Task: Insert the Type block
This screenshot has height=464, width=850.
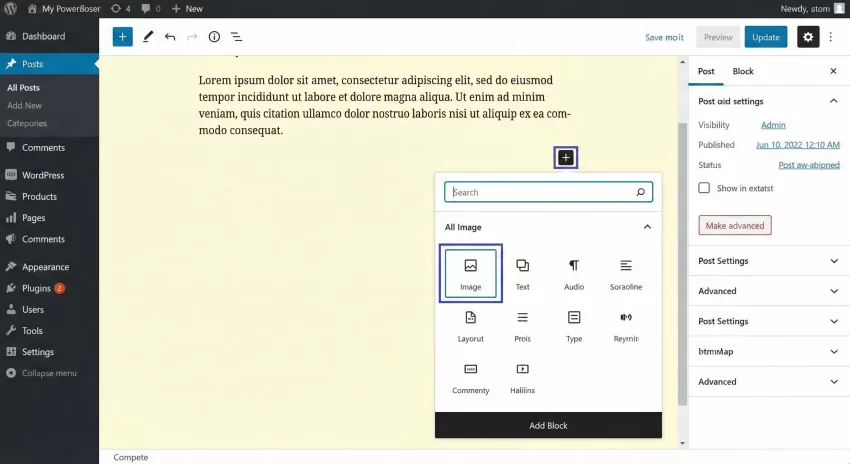Action: tap(574, 326)
